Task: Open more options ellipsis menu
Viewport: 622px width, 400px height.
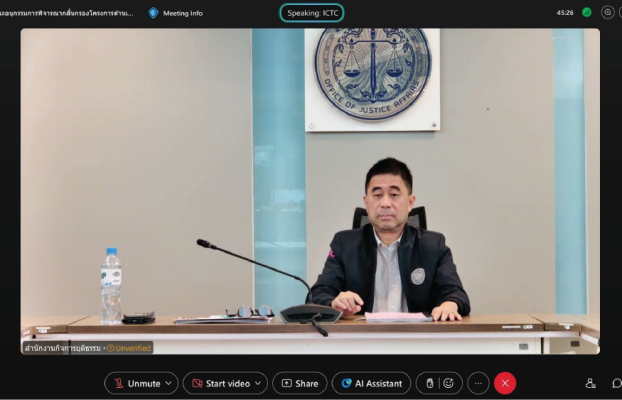Action: click(x=478, y=383)
